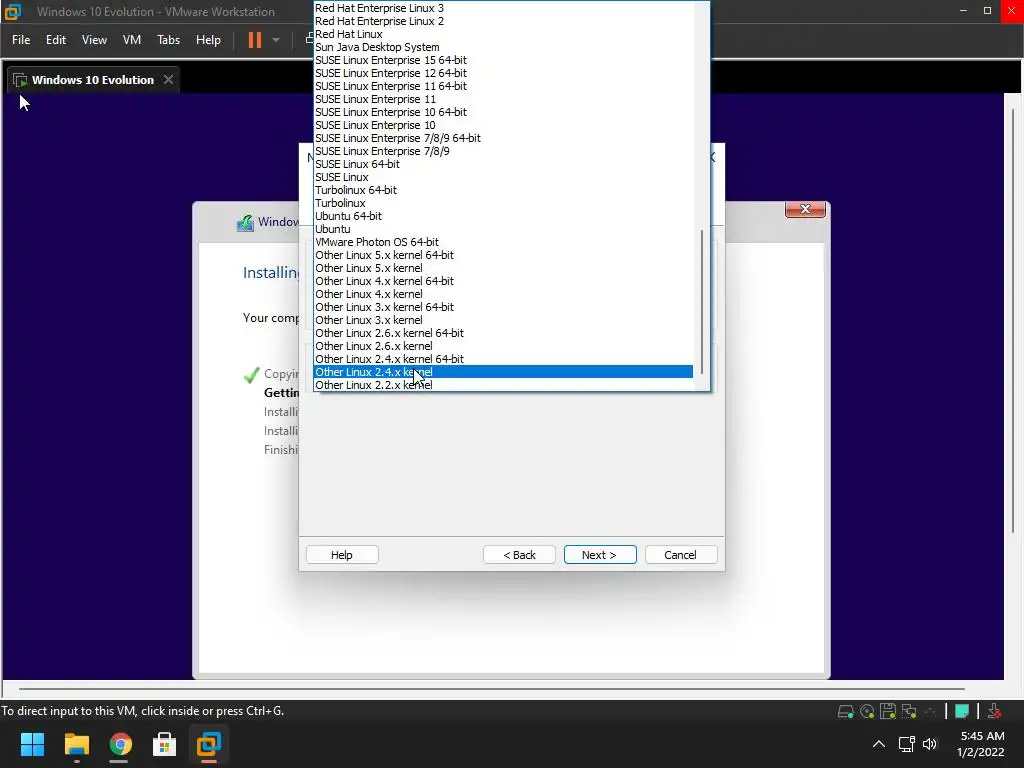1024x768 pixels.
Task: Select Red Hat Enterprise Linux 3
Action: (504, 8)
